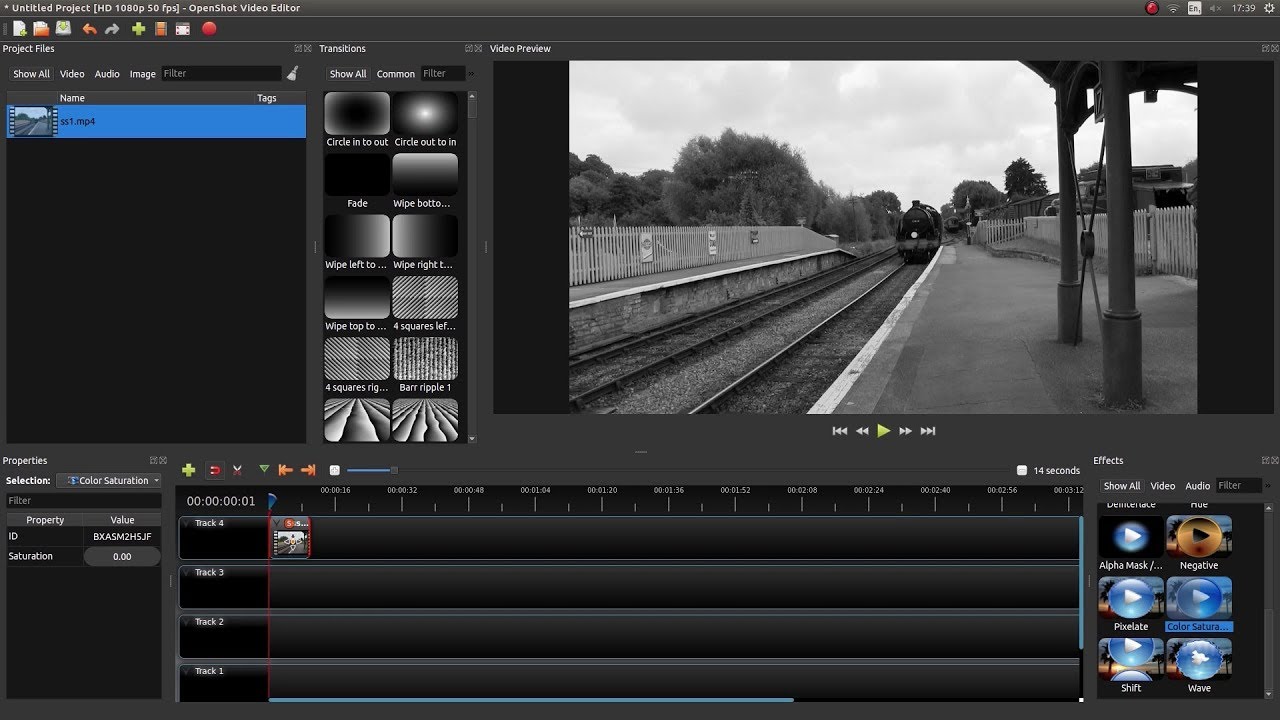Adjust the Saturation value slider
1280x720 pixels.
[x=122, y=556]
